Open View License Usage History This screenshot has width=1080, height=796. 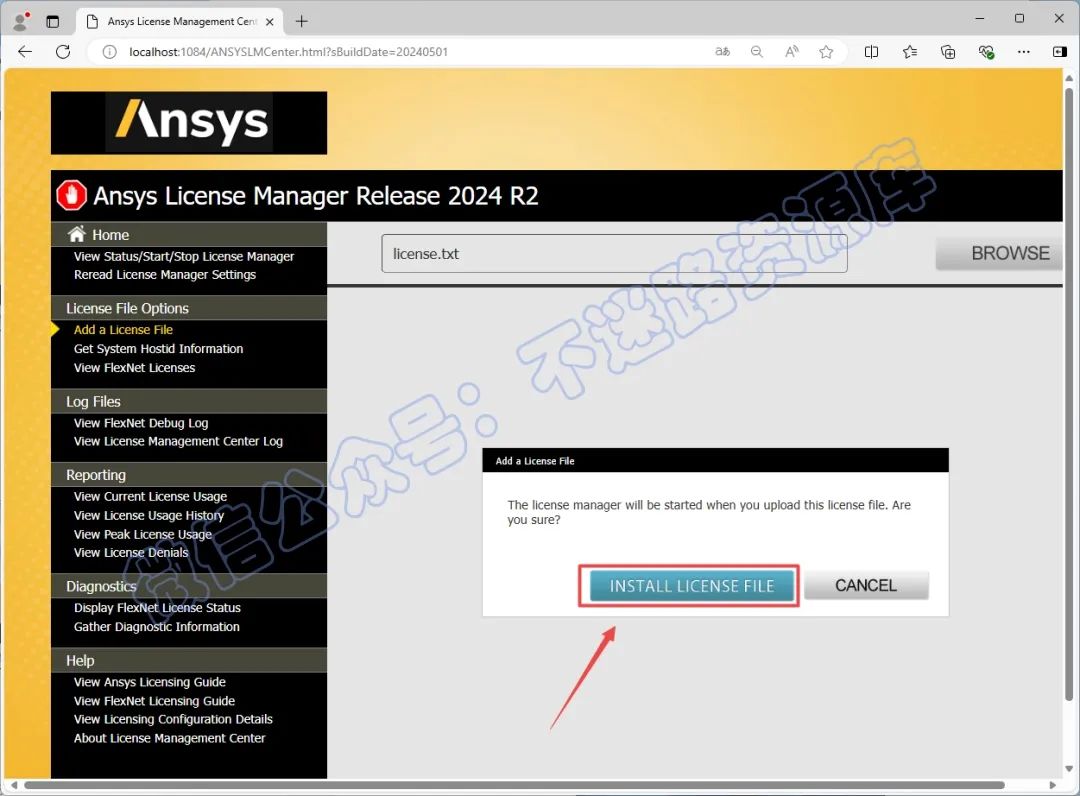(x=149, y=516)
